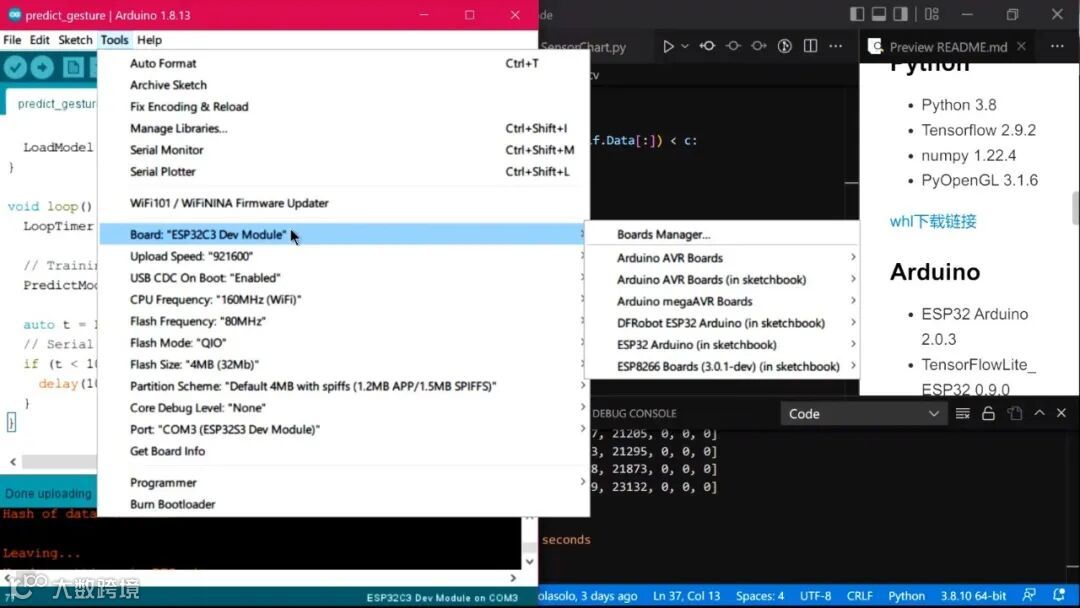This screenshot has height=608, width=1080.
Task: Open the Serial Monitor menu entry
Action: tap(344, 149)
